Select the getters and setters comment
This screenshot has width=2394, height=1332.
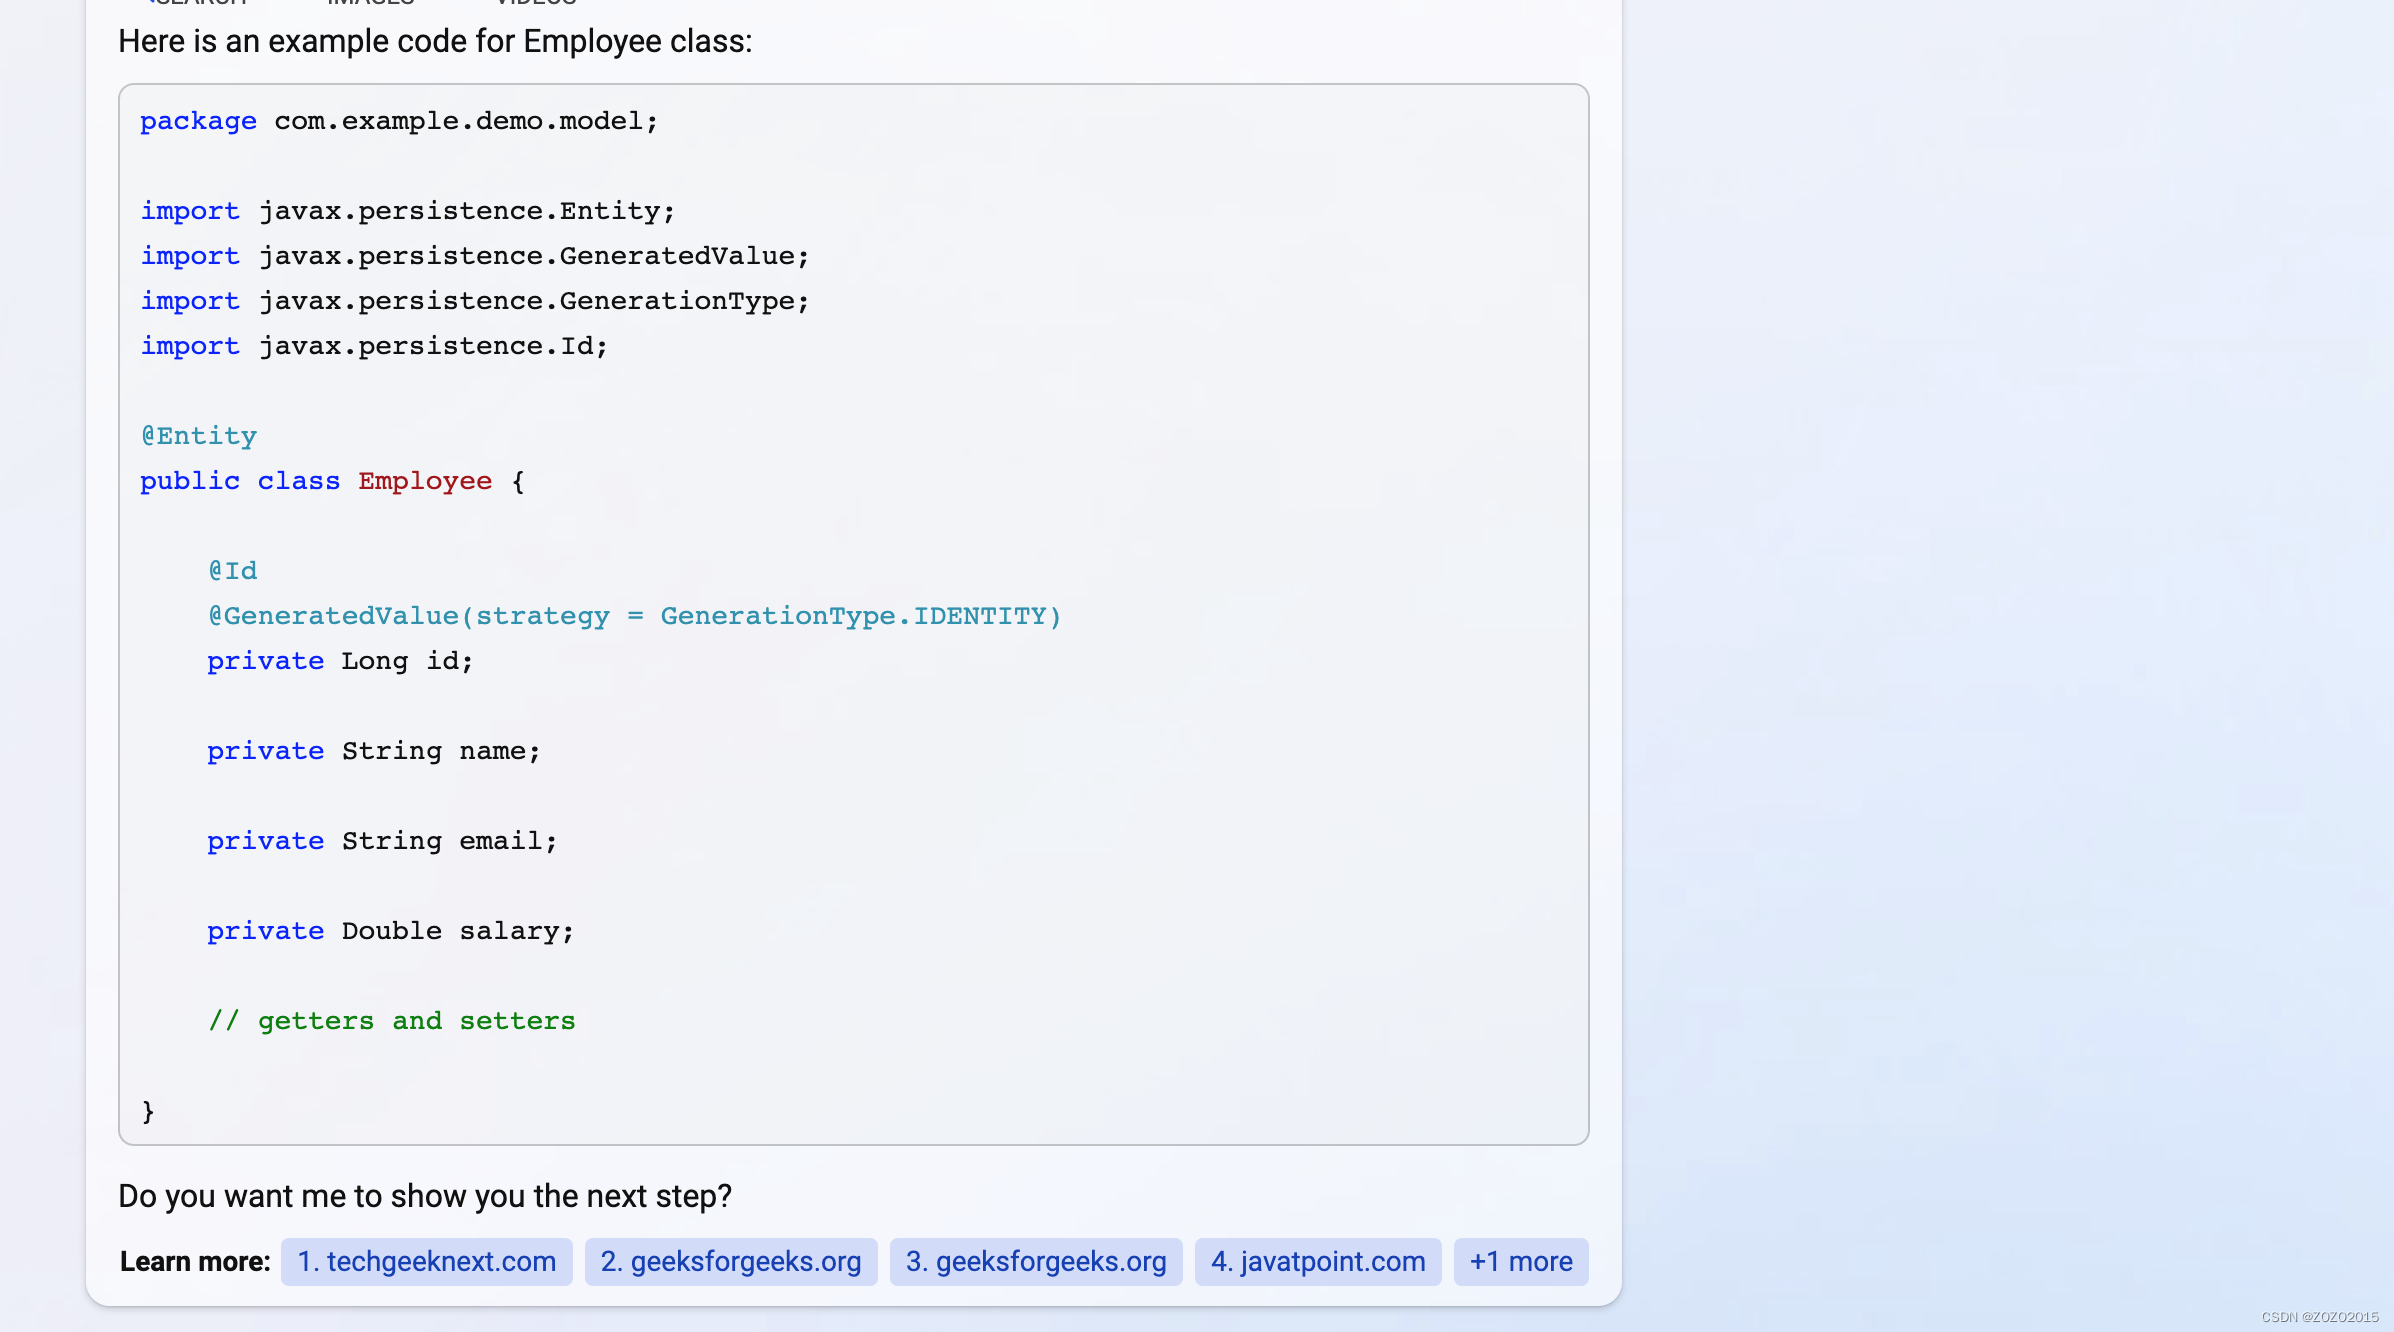click(x=391, y=1020)
